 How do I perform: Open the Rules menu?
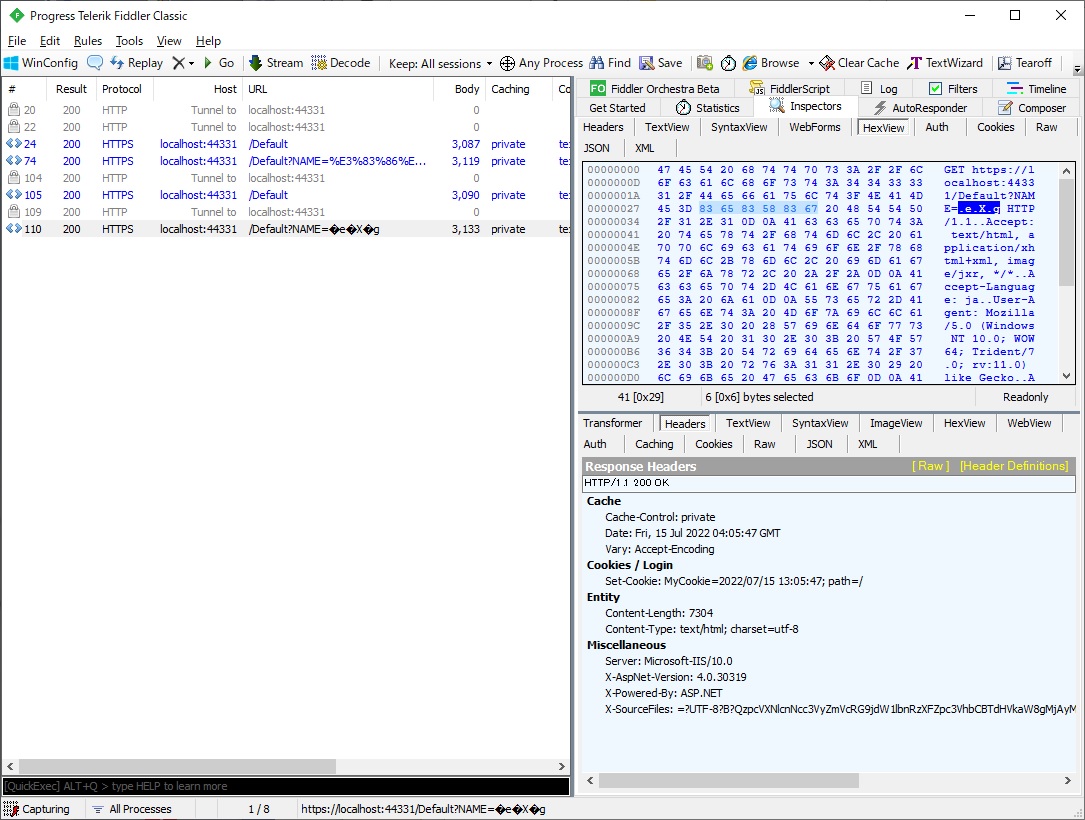click(88, 41)
